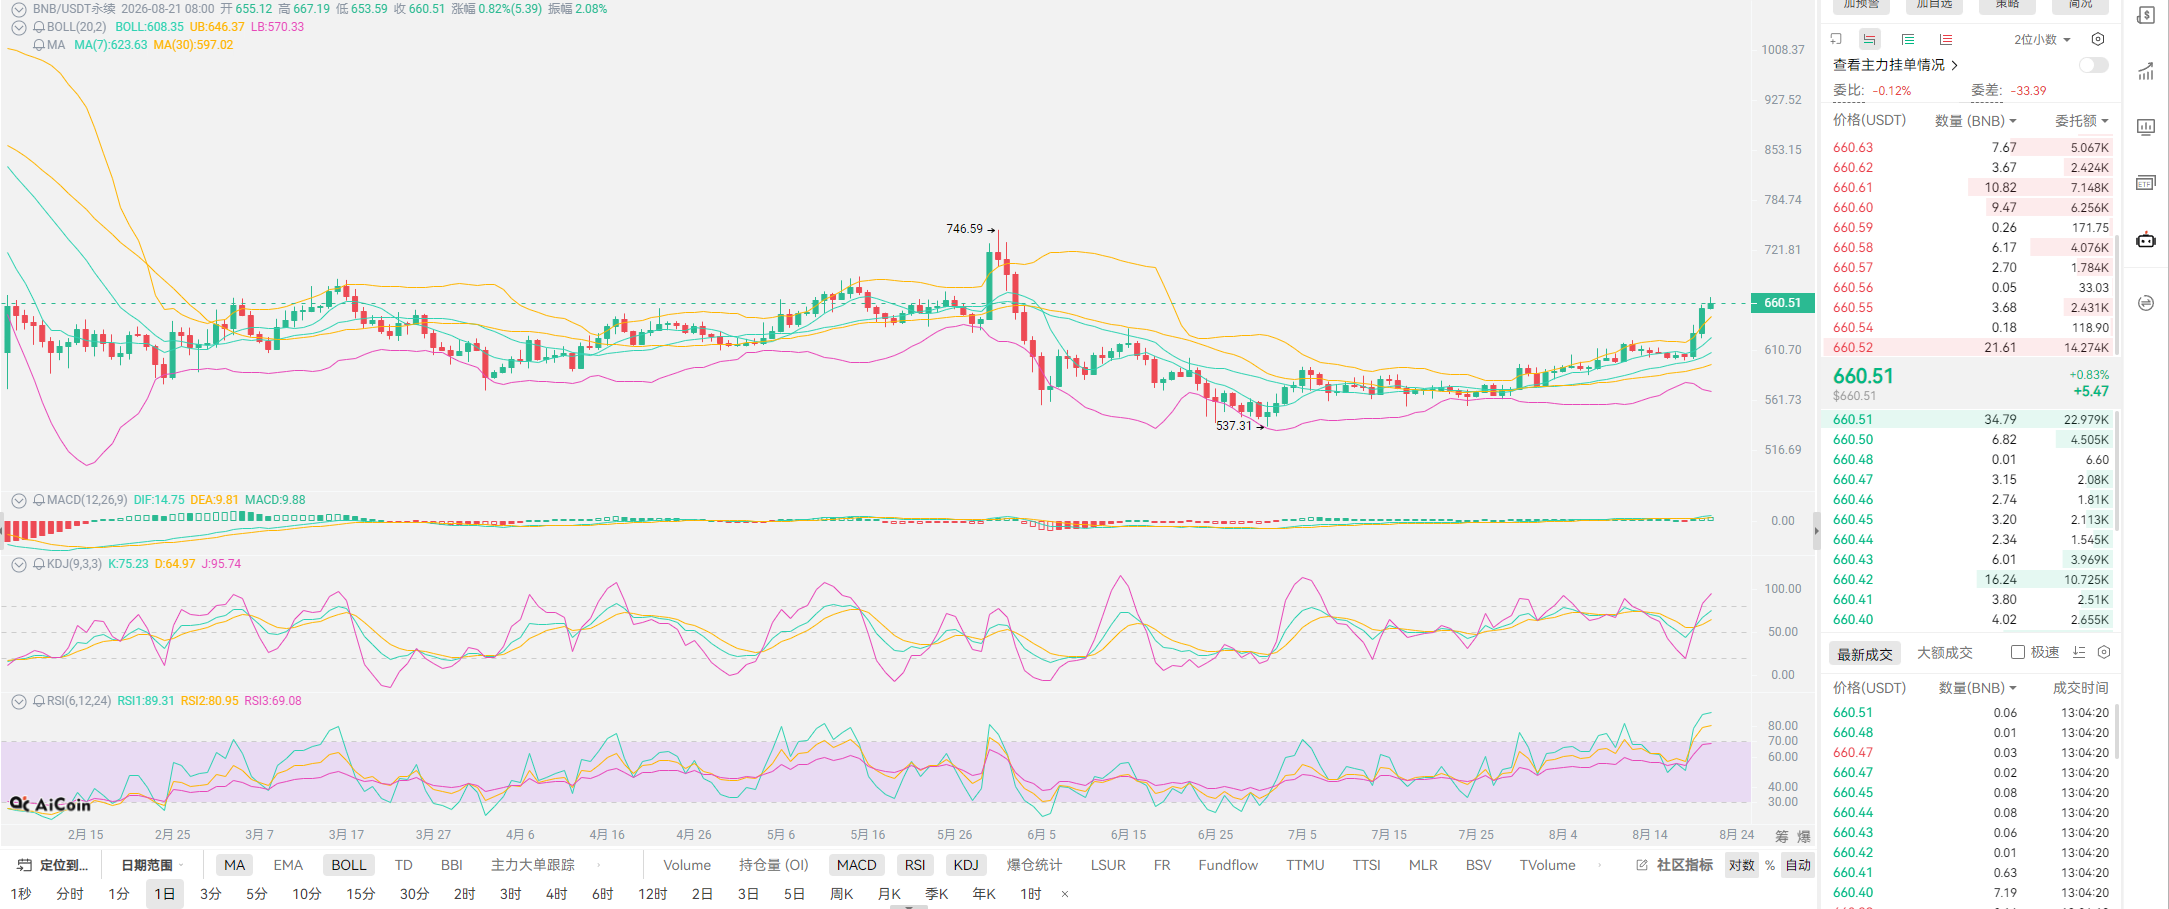Switch to the 大额成交 tab
Screen dimensions: 2169x909
click(1945, 653)
